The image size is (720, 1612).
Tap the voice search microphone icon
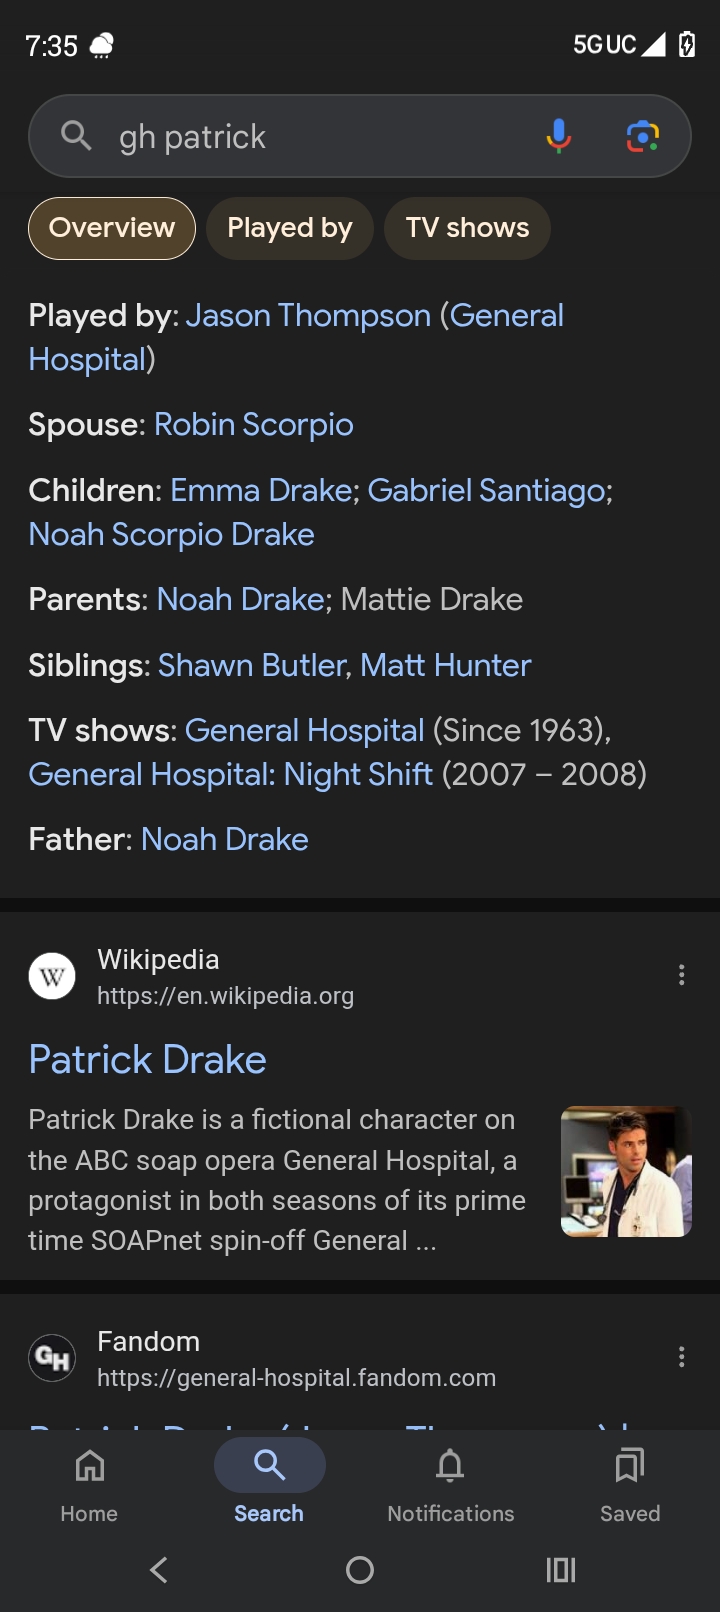tap(558, 136)
